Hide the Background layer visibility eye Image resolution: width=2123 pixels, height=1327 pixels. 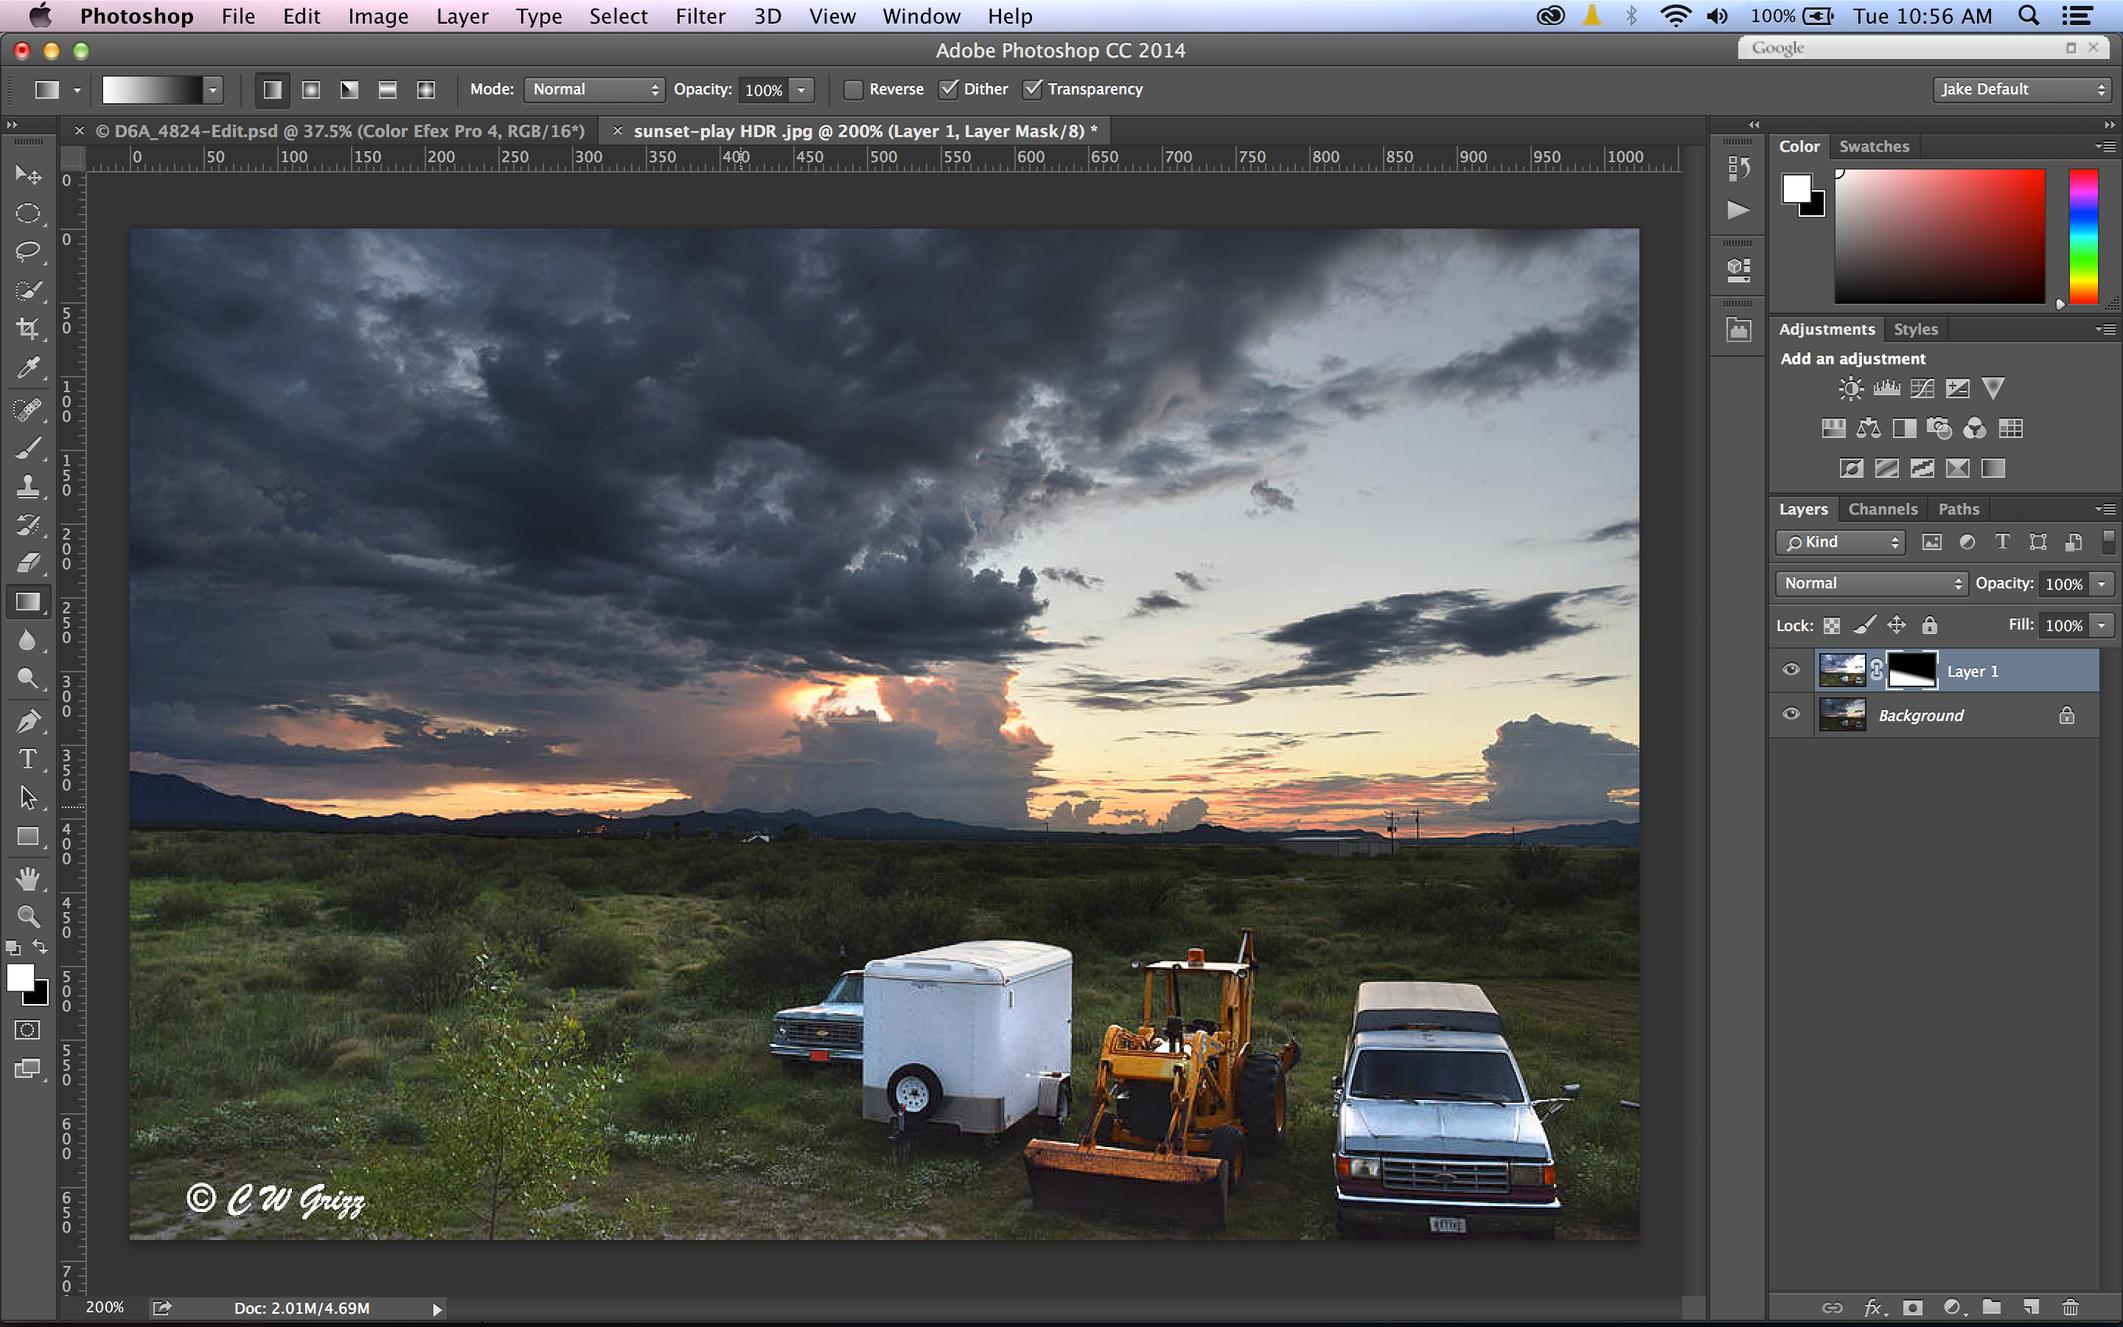coord(1791,715)
